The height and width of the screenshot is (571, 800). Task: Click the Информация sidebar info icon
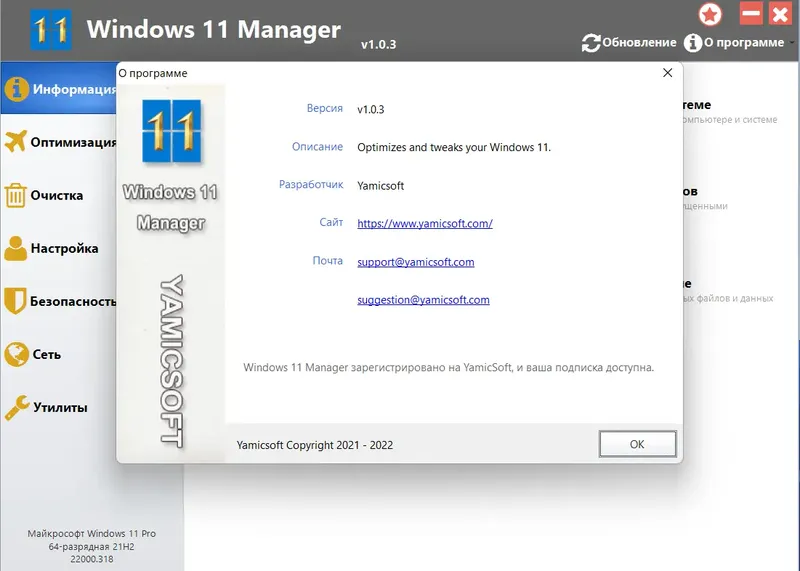16,89
